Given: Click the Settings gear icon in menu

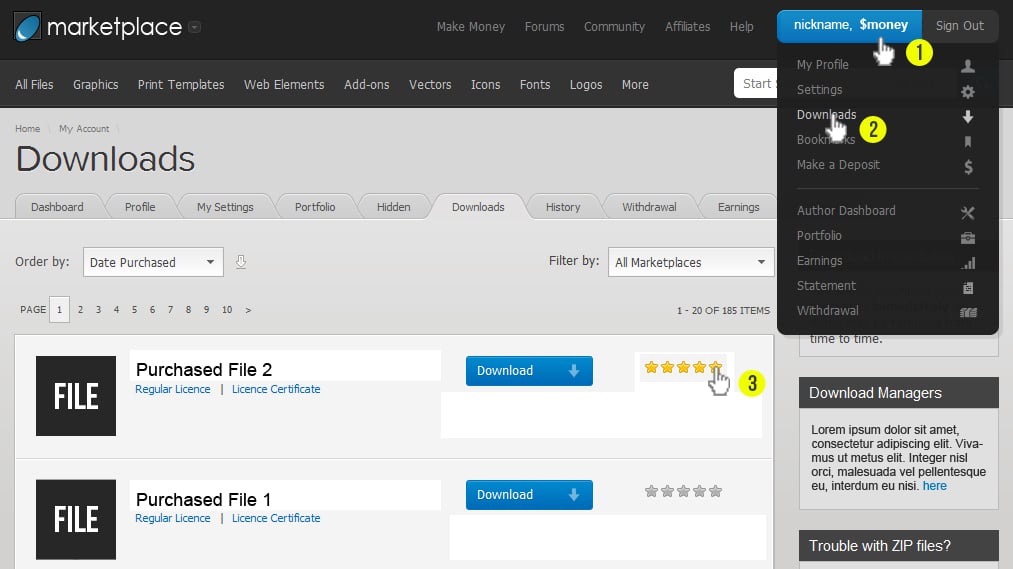Looking at the screenshot, I should coord(967,91).
